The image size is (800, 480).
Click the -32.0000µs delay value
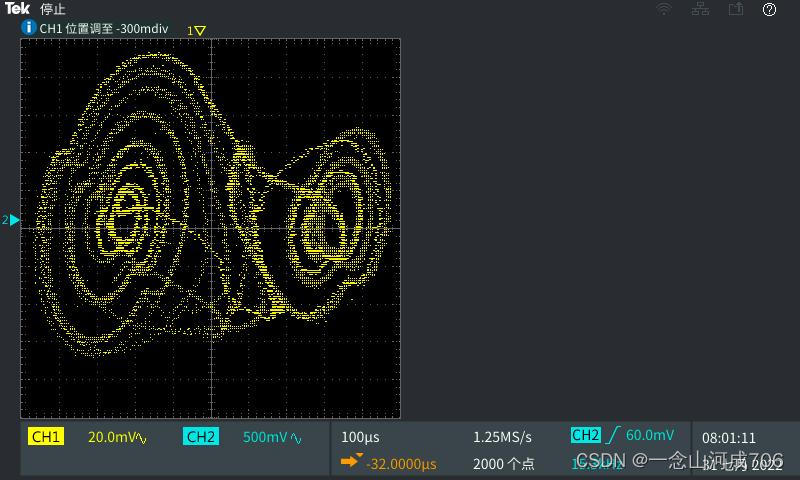click(x=402, y=464)
